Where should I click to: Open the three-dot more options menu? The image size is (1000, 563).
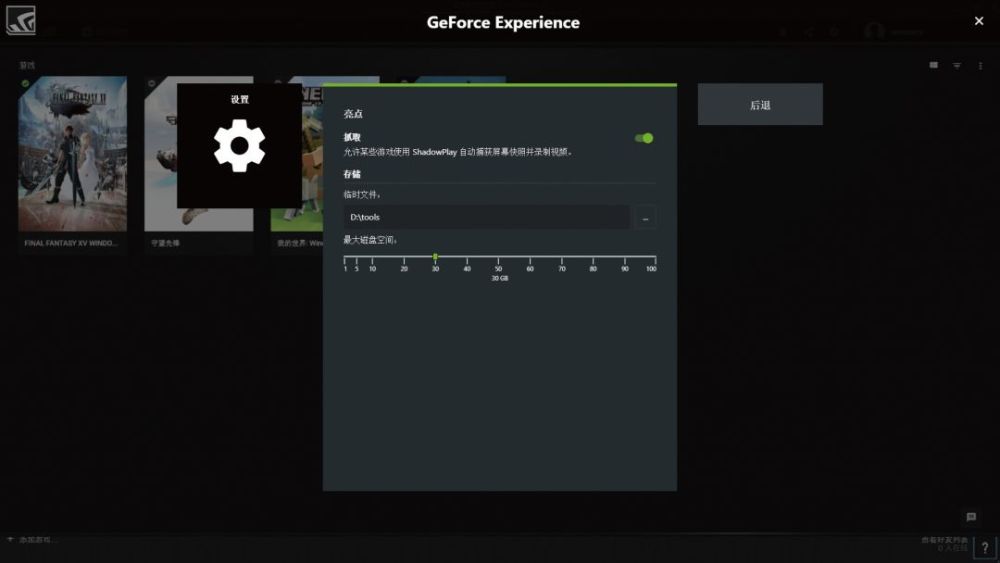pyautogui.click(x=980, y=66)
